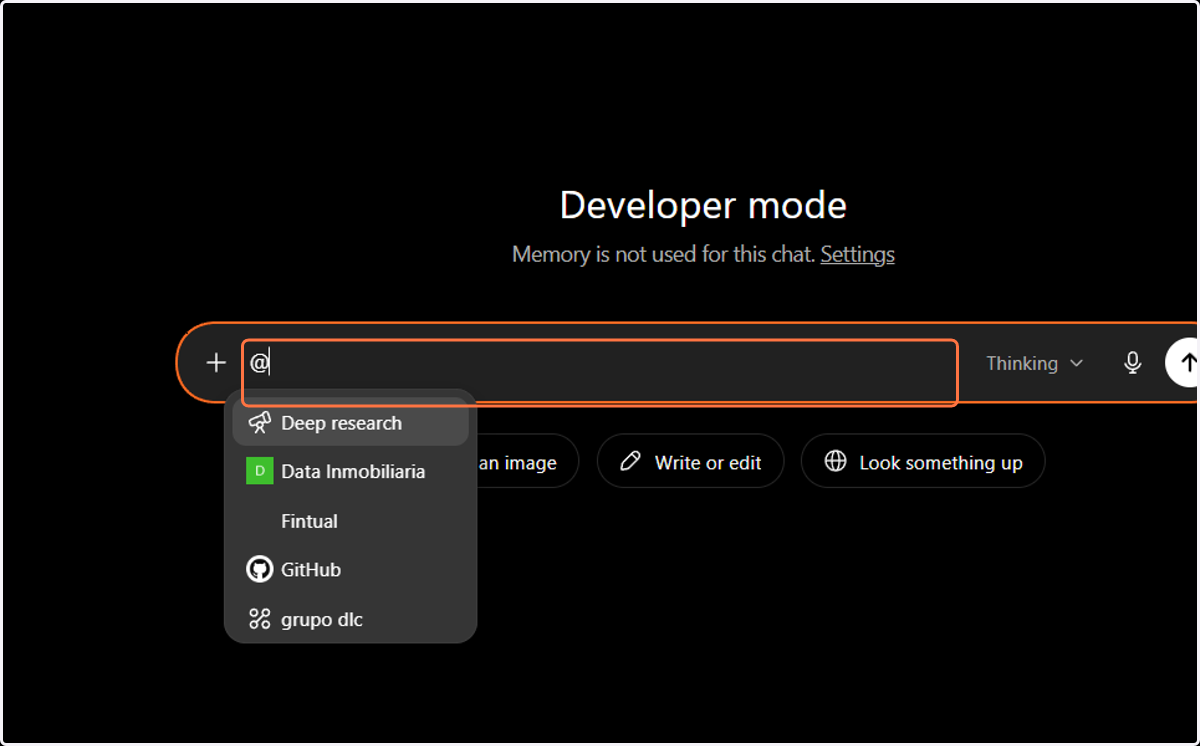This screenshot has width=1200, height=746.
Task: Click the Look something up suggestion button
Action: (923, 461)
